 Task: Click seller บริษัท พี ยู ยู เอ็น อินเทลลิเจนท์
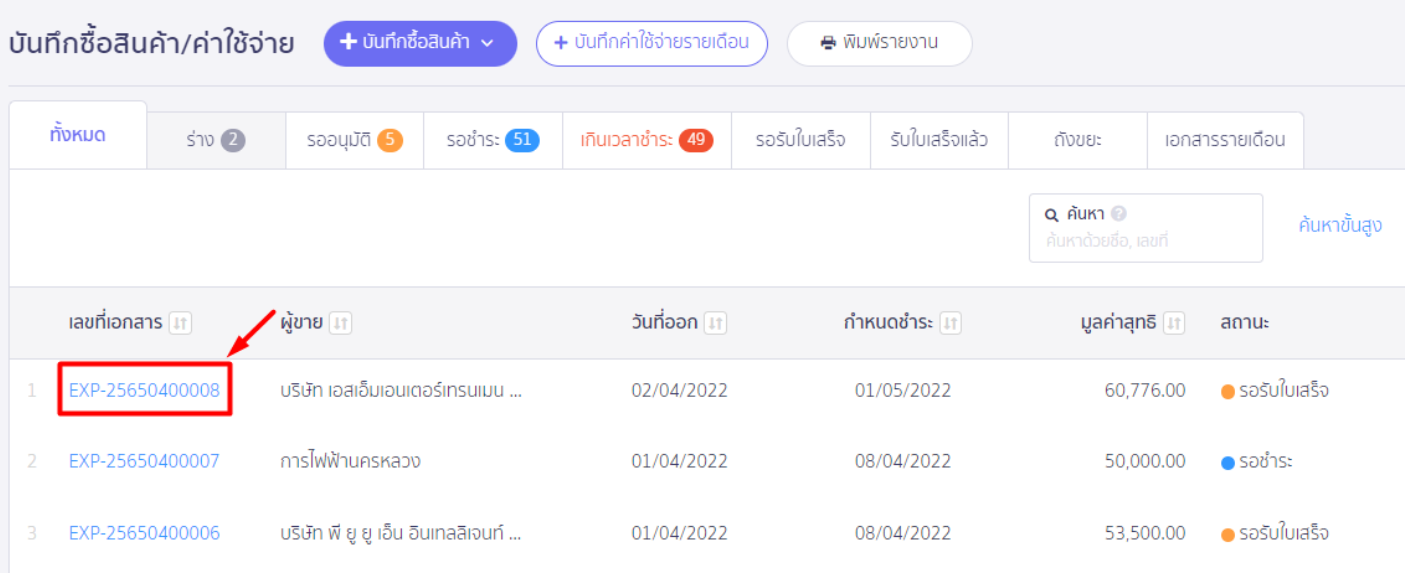401,533
